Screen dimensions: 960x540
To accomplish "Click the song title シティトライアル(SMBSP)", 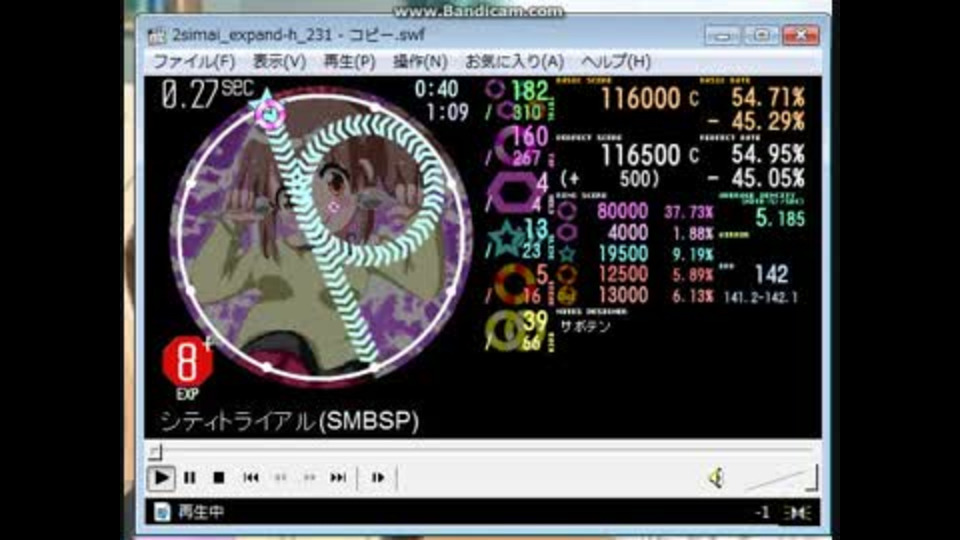I will tap(290, 421).
